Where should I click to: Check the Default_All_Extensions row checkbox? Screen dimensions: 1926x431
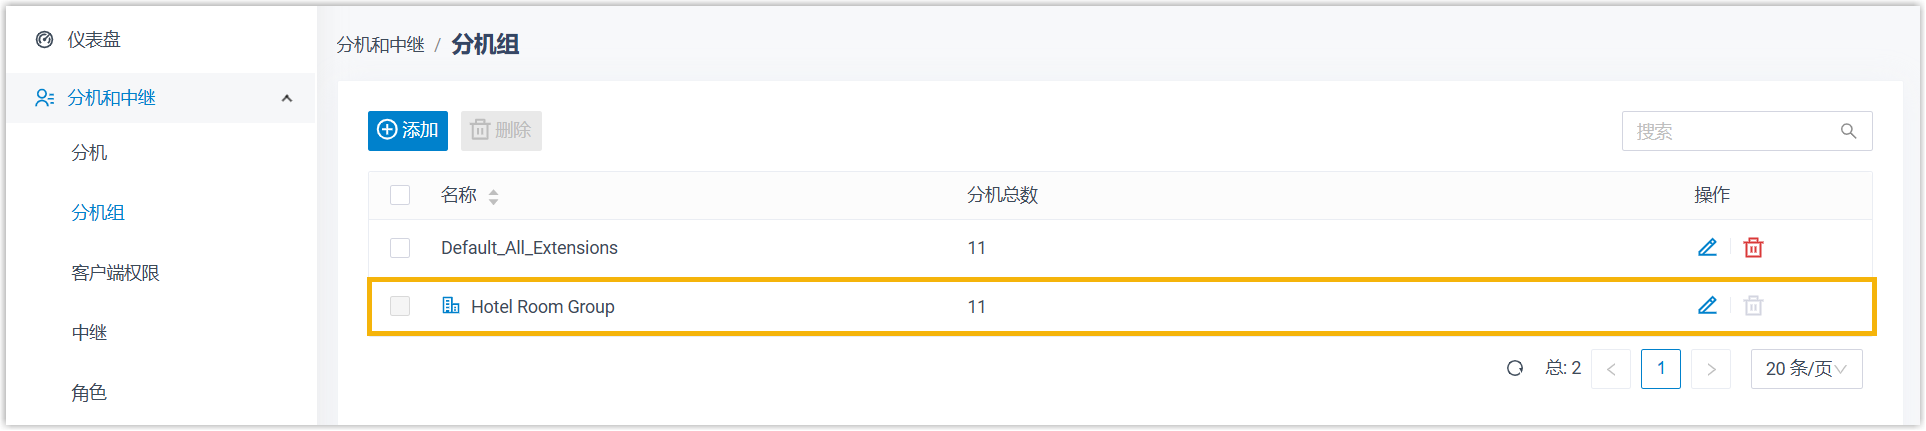pos(400,248)
